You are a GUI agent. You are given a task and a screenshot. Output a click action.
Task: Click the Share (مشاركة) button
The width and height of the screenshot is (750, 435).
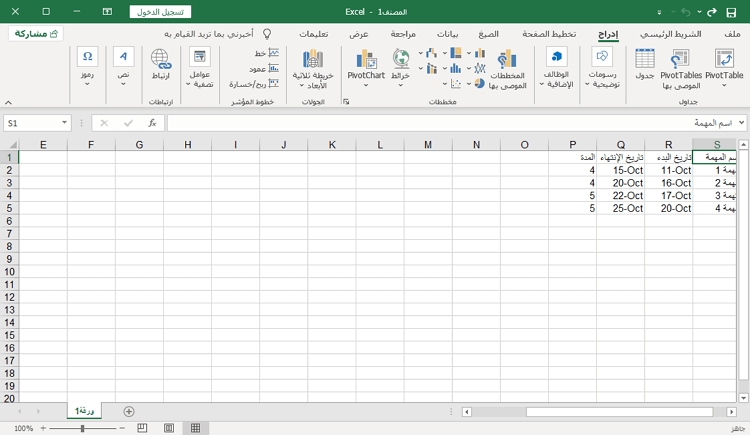pyautogui.click(x=37, y=34)
